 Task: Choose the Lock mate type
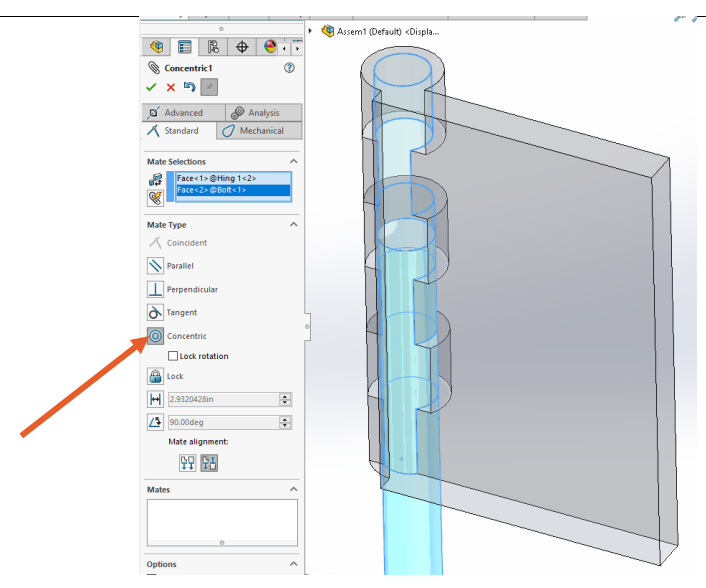click(155, 376)
